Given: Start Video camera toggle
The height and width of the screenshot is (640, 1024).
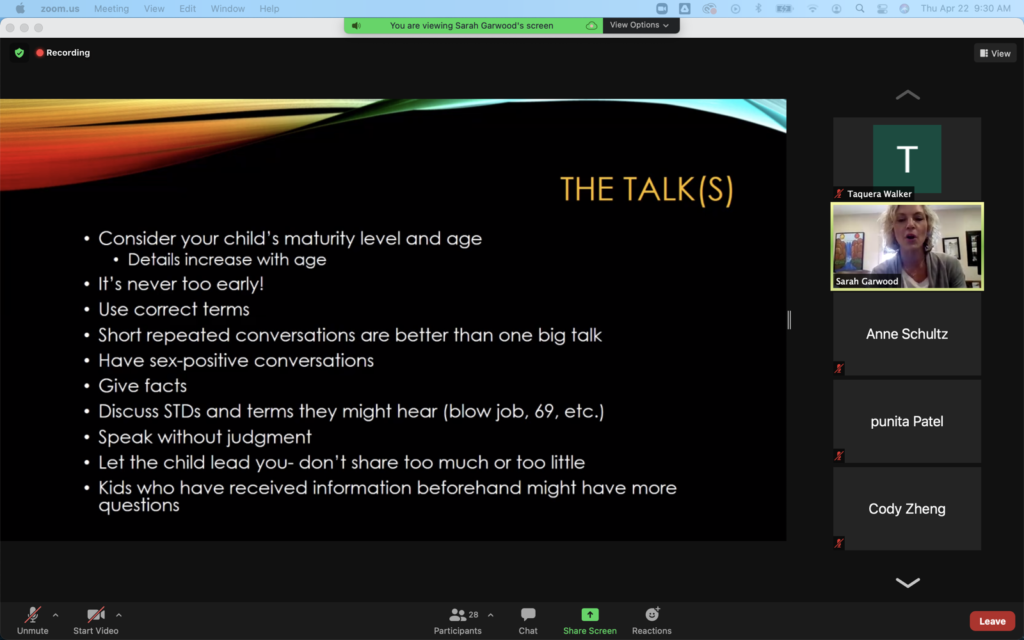Looking at the screenshot, I should coord(95,615).
